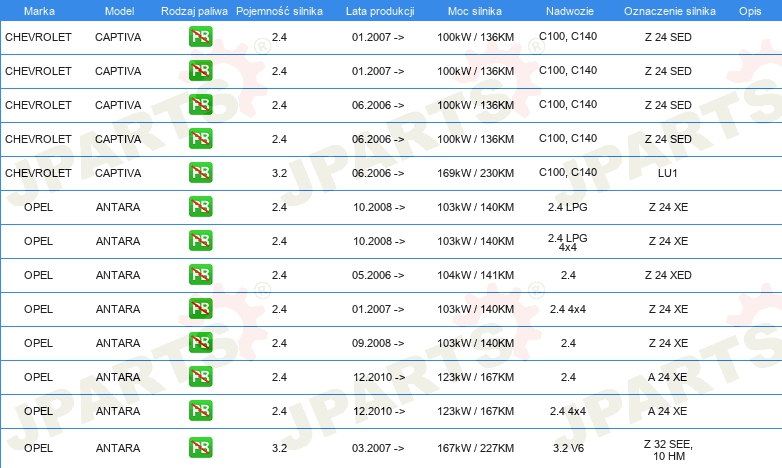Click fuel icon for Captiva 3.2 LU1
Screen dimensions: 782x468
pyautogui.click(x=200, y=173)
